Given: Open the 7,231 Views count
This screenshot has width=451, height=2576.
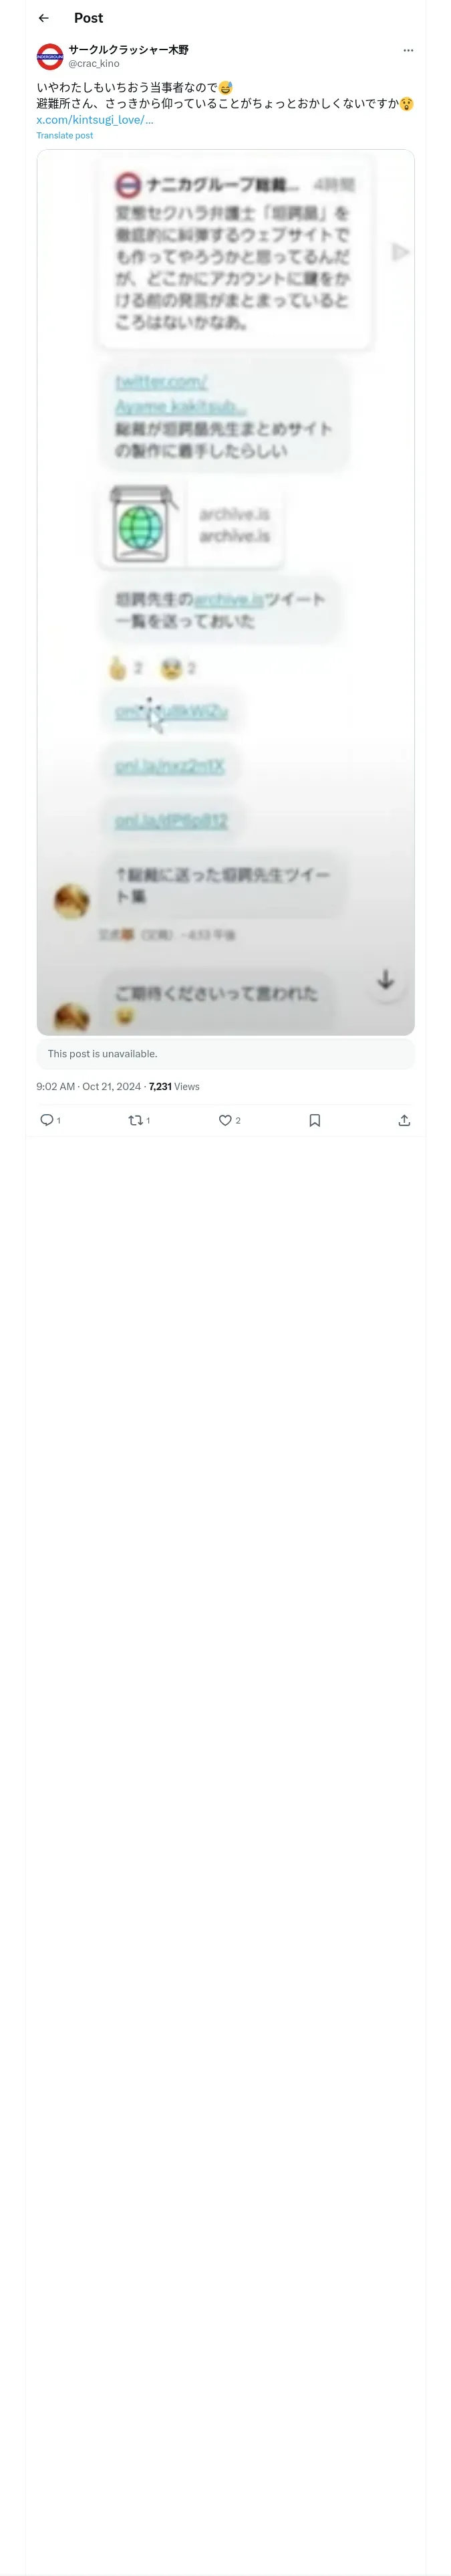Looking at the screenshot, I should point(174,1086).
